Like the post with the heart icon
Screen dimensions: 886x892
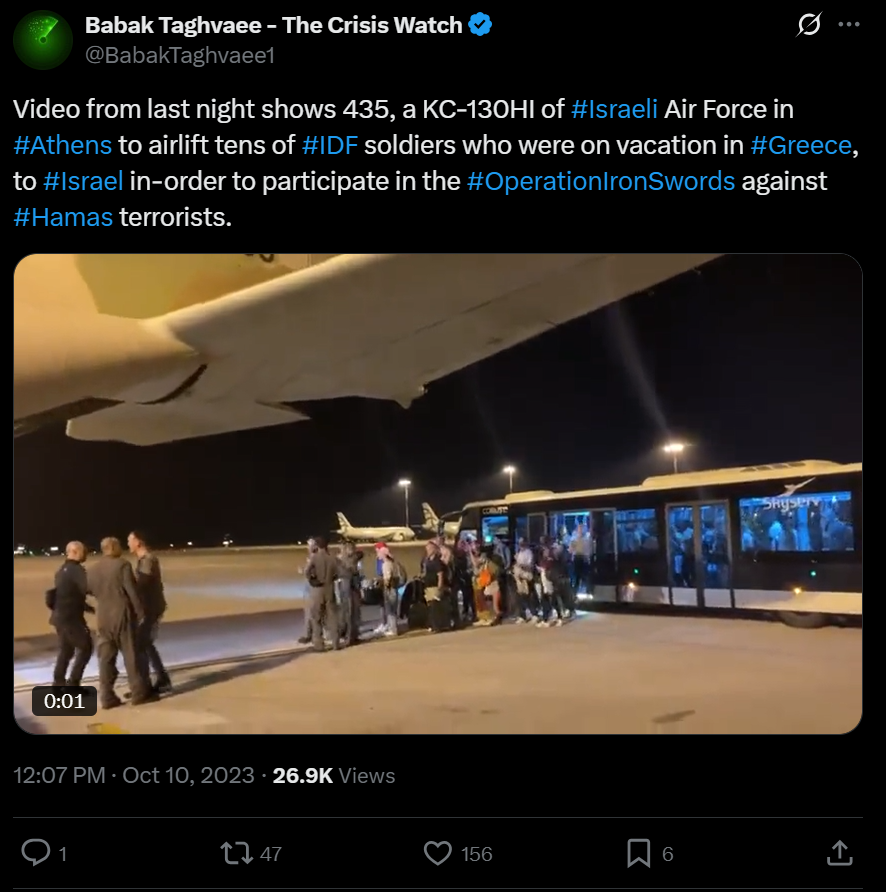tap(438, 853)
